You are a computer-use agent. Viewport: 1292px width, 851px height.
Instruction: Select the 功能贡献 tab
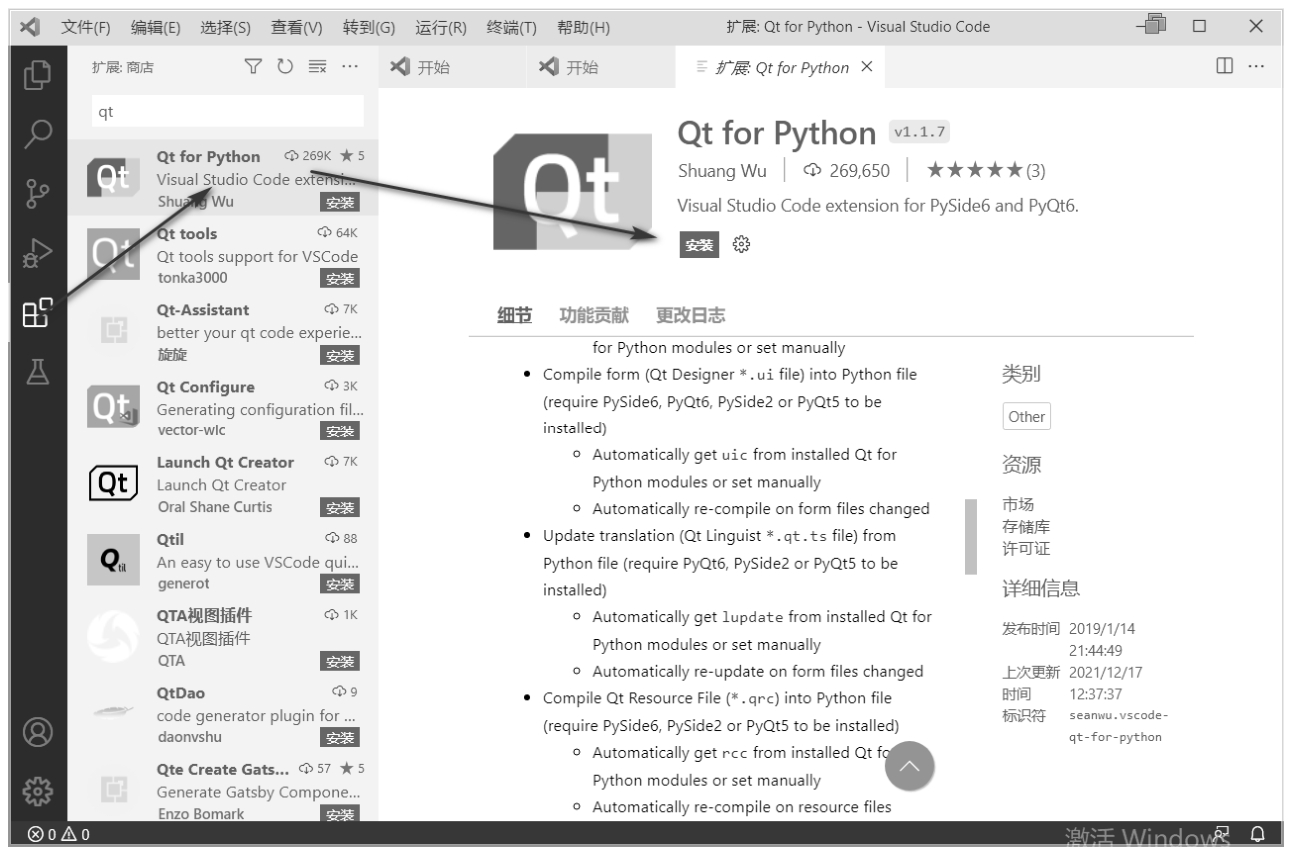coord(594,316)
